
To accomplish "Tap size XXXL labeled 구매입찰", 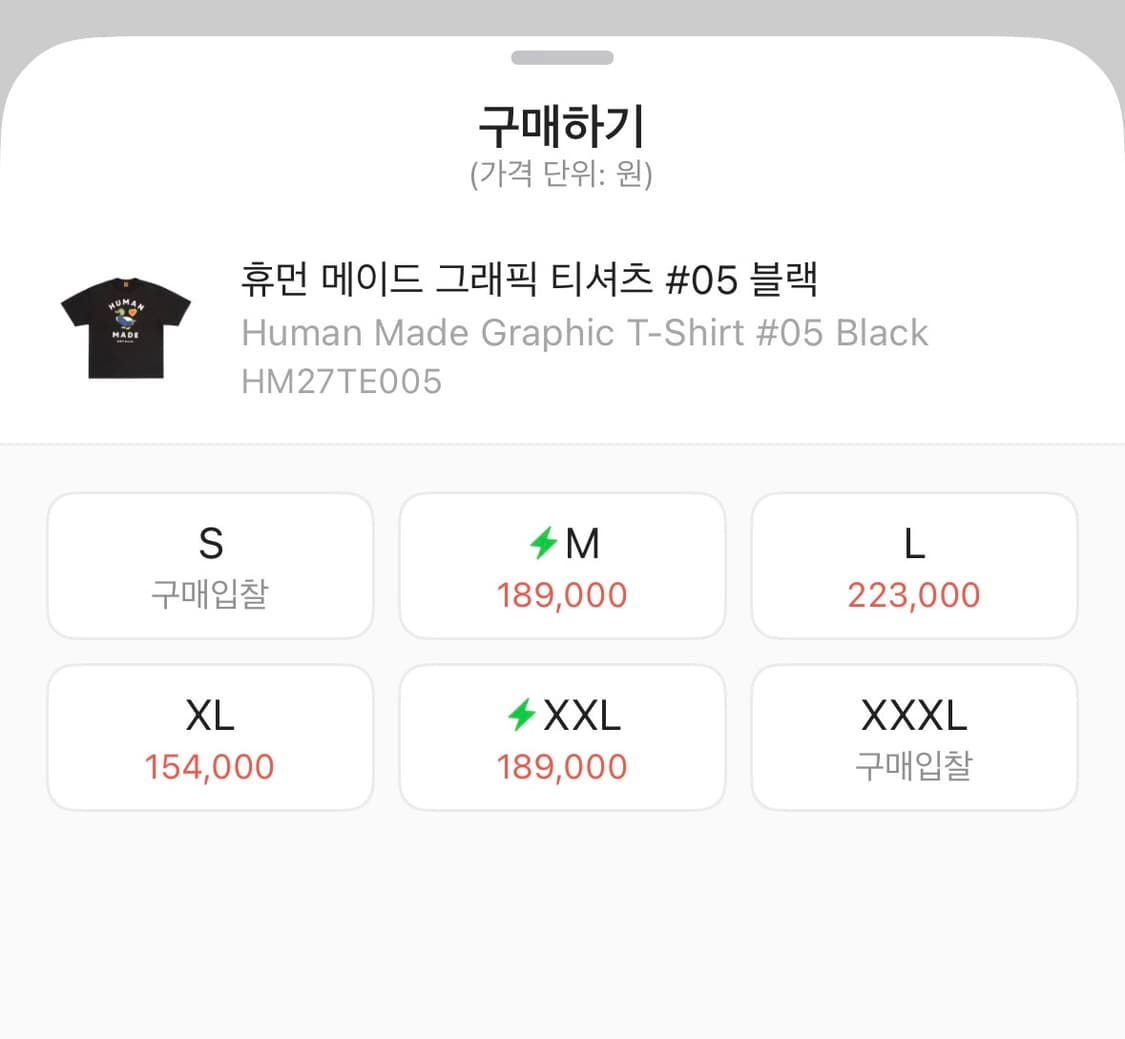I will (x=913, y=737).
